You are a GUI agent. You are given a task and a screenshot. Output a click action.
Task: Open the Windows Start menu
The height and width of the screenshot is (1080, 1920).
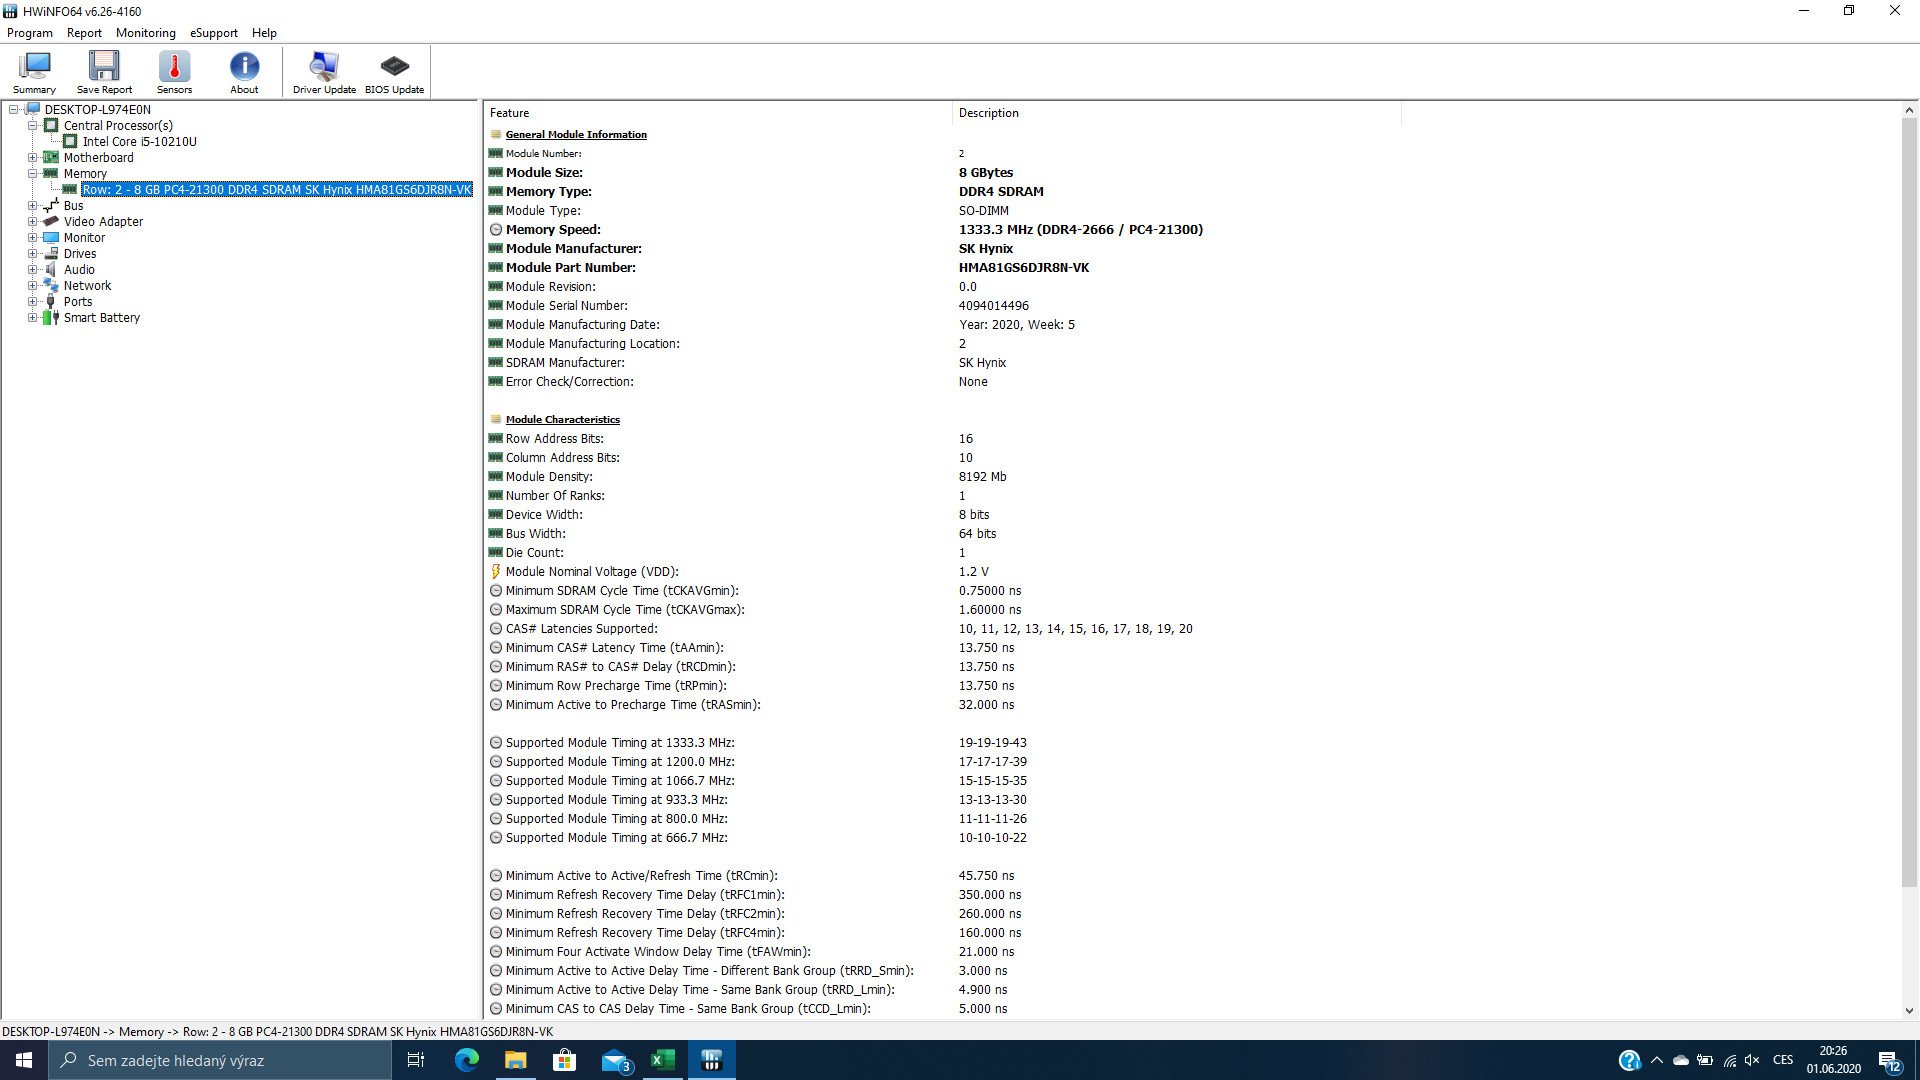24,1060
